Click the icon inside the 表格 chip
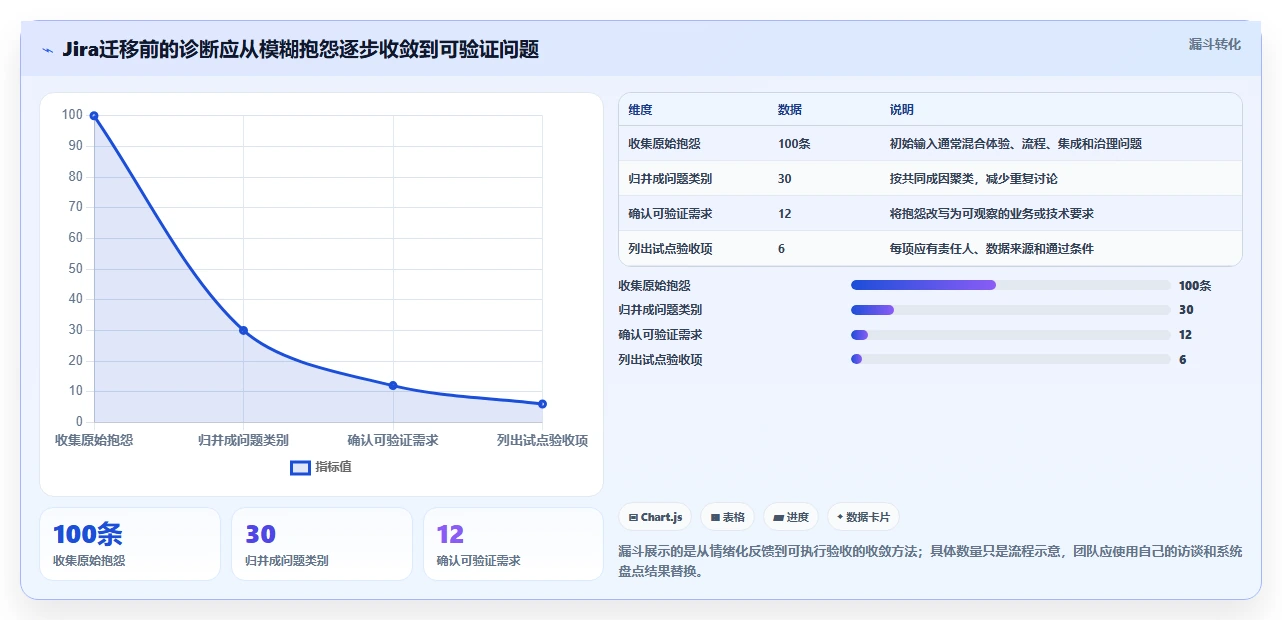 click(715, 517)
